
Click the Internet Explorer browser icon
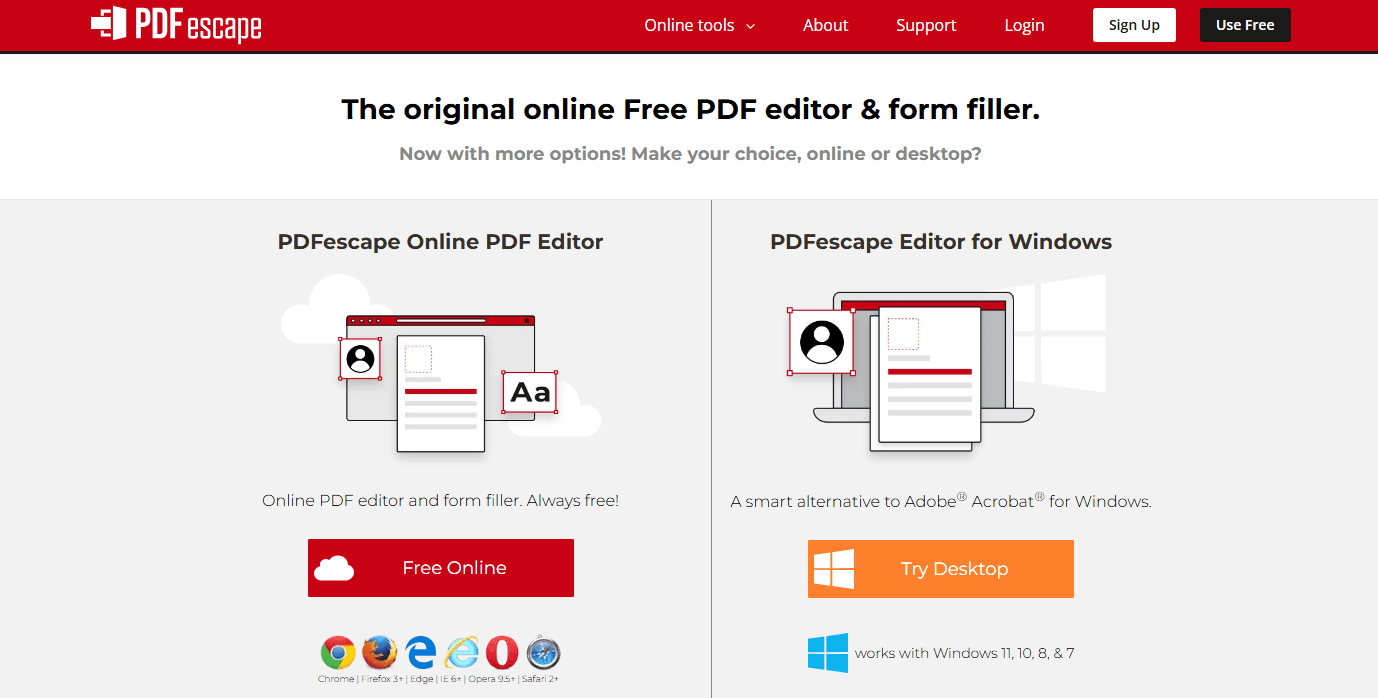(462, 653)
